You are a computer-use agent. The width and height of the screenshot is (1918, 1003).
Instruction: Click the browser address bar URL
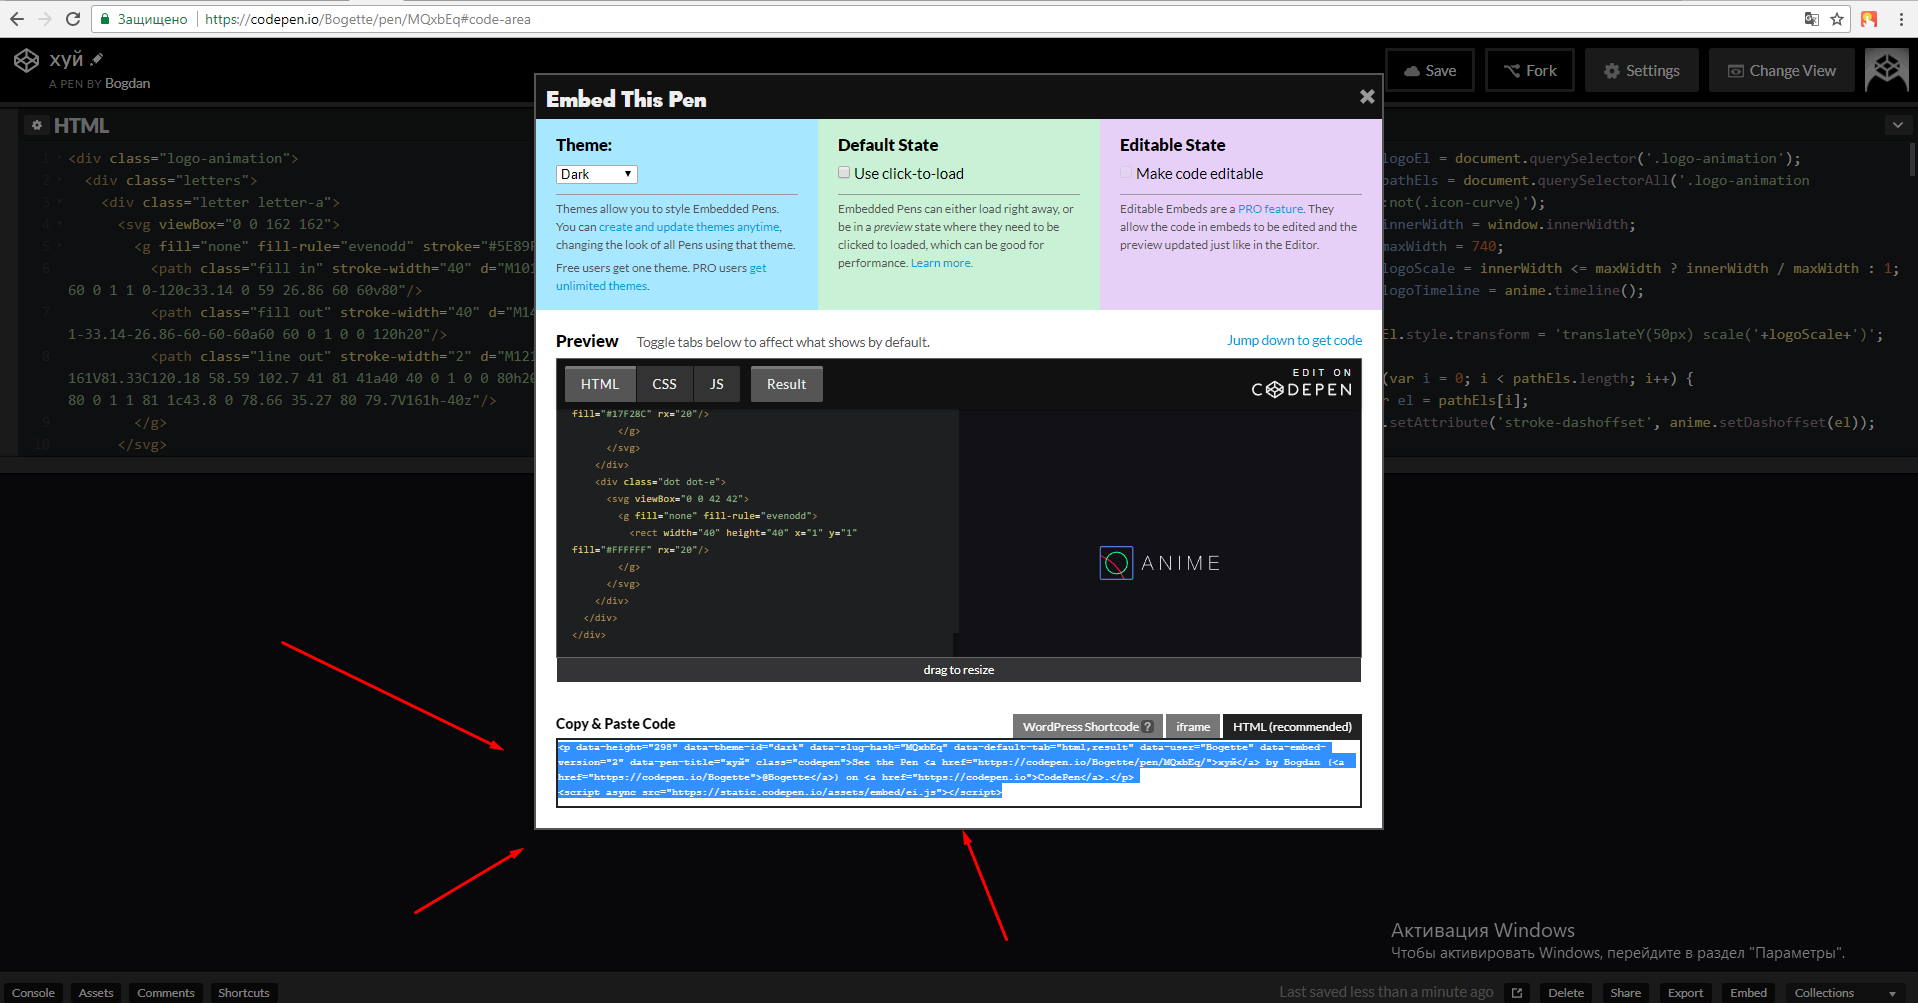368,19
